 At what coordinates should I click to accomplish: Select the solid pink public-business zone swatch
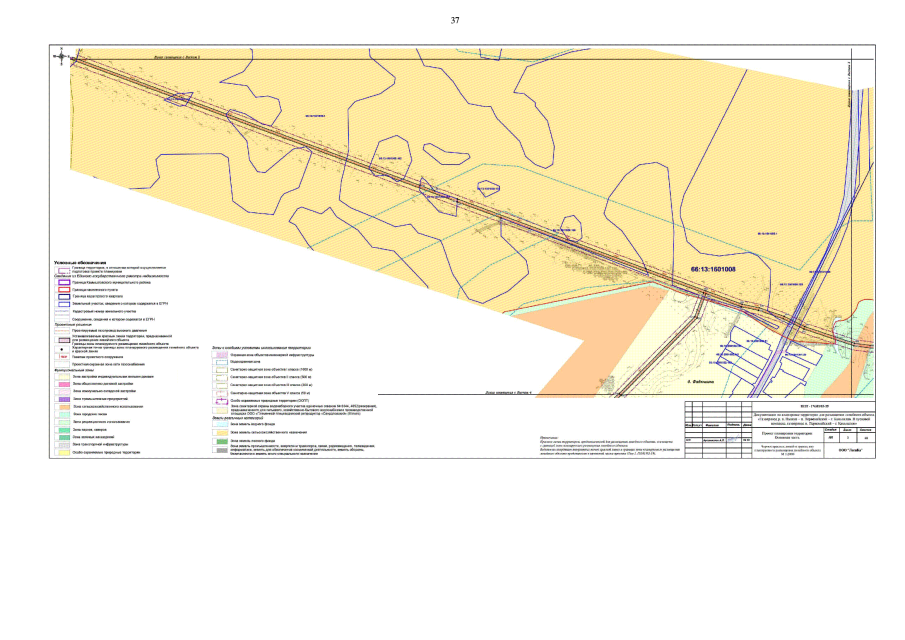tap(62, 383)
